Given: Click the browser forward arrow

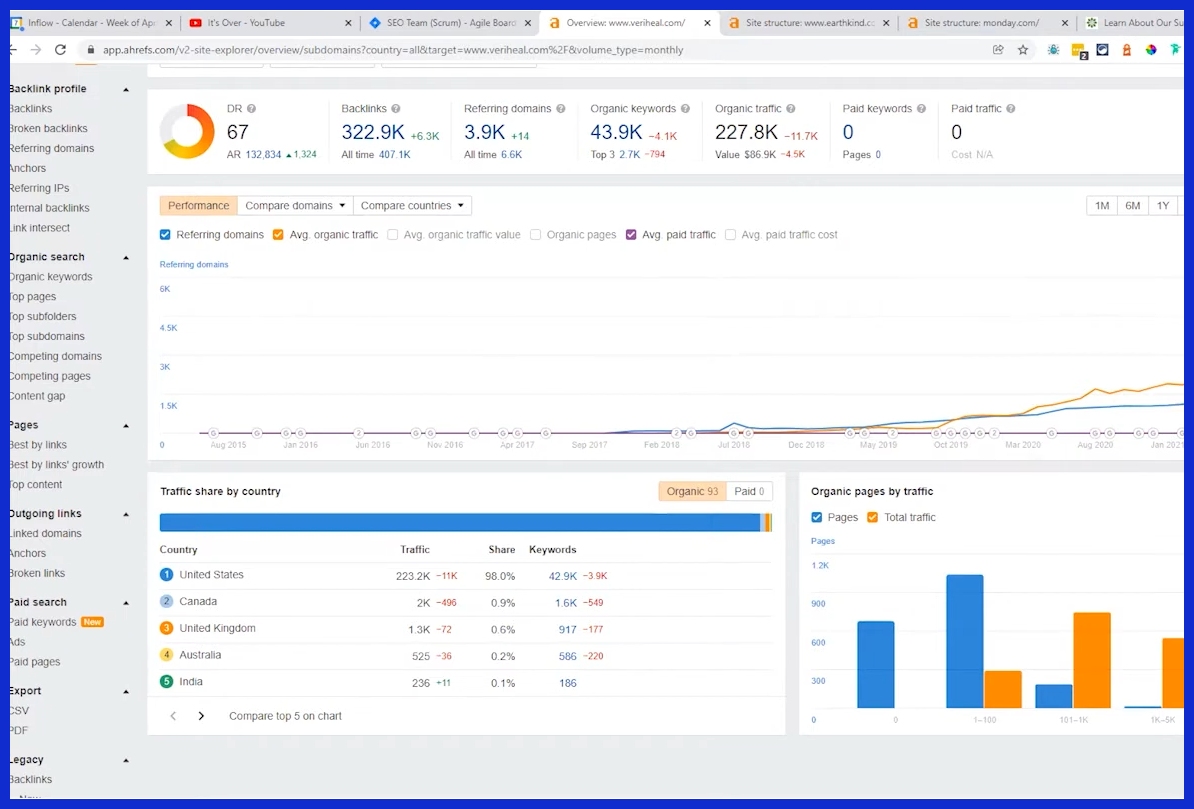Looking at the screenshot, I should point(36,50).
